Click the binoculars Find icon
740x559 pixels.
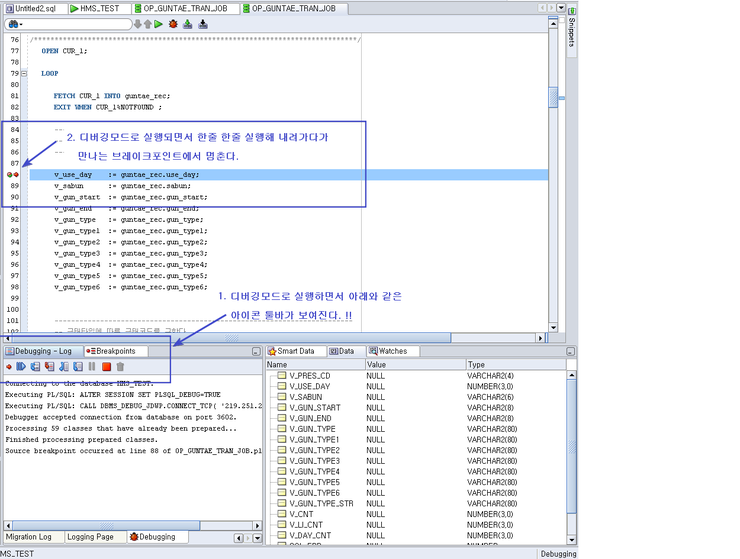pyautogui.click(x=12, y=24)
